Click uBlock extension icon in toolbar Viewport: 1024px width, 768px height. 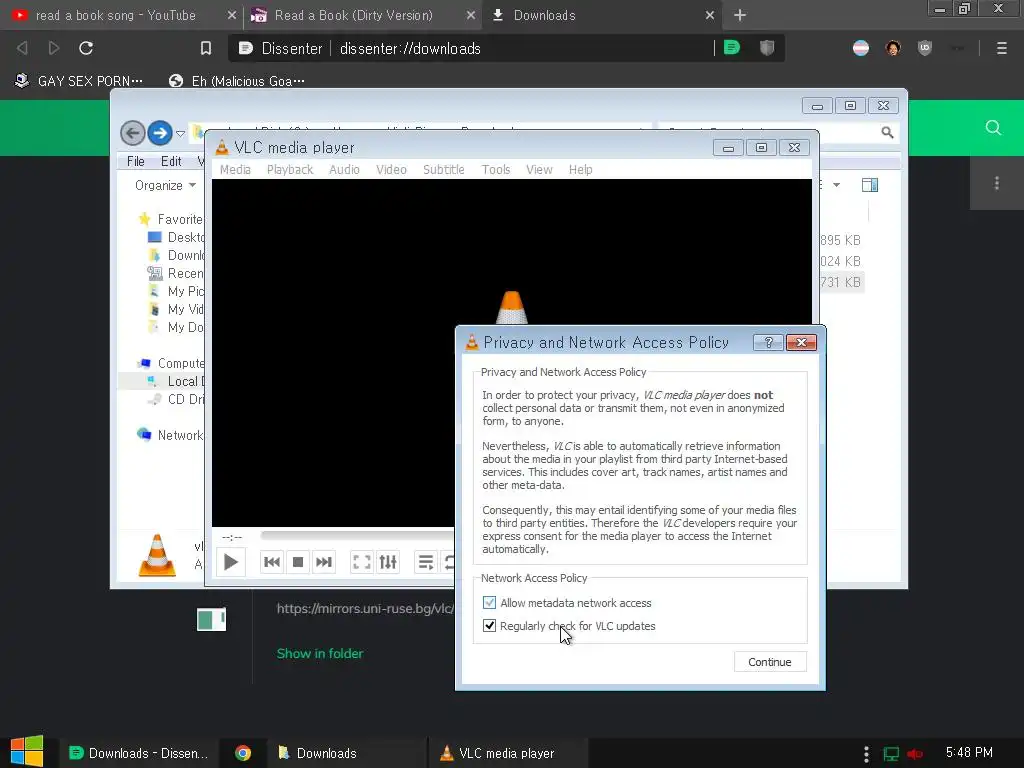(925, 48)
